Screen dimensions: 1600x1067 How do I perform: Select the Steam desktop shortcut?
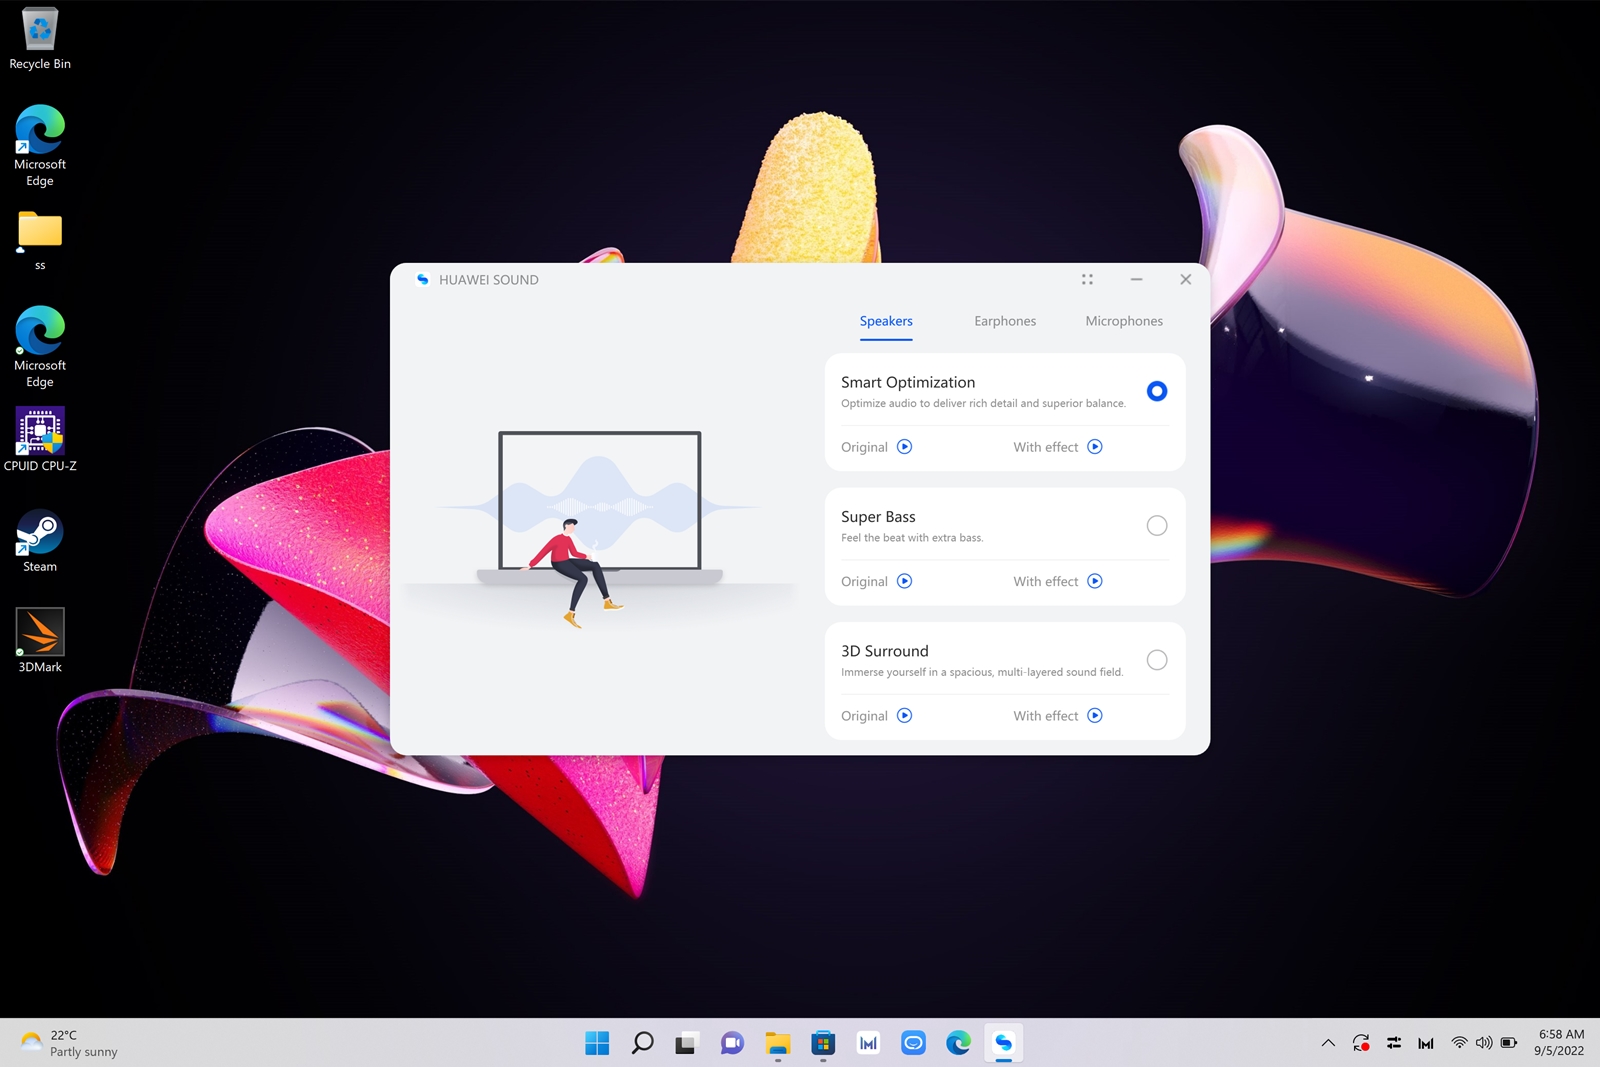40,541
